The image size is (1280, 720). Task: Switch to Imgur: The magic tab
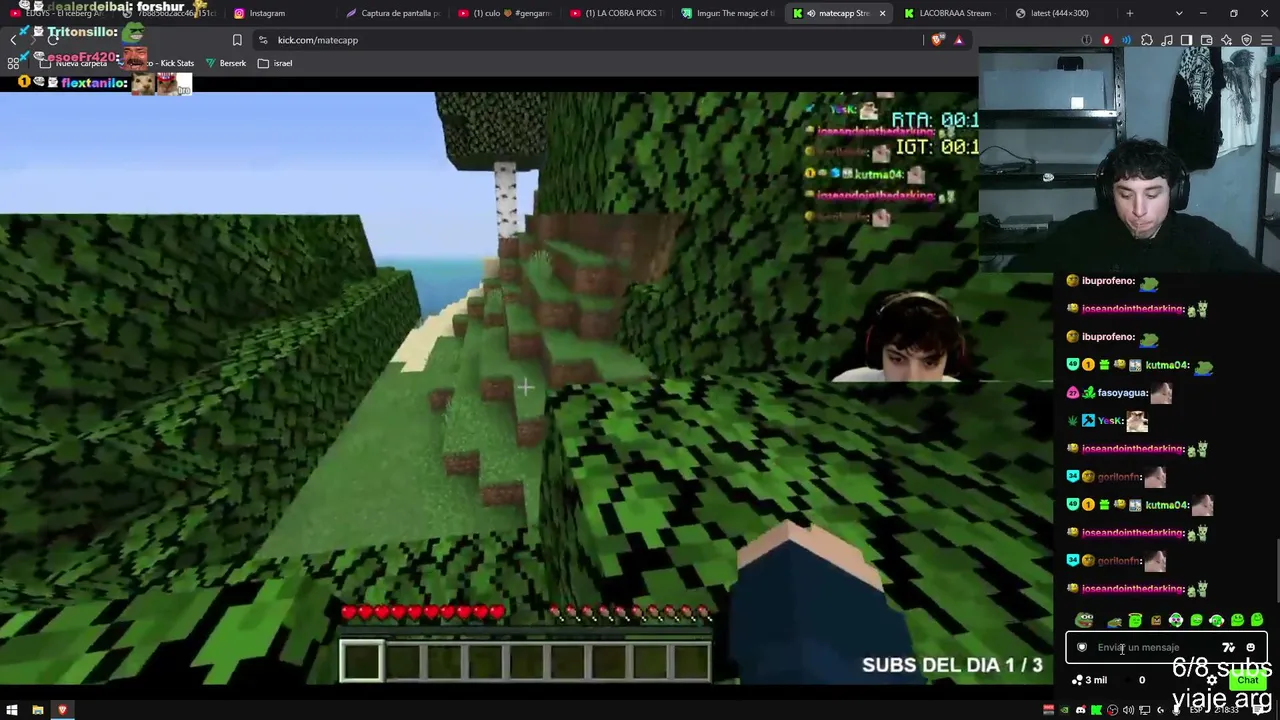click(730, 13)
